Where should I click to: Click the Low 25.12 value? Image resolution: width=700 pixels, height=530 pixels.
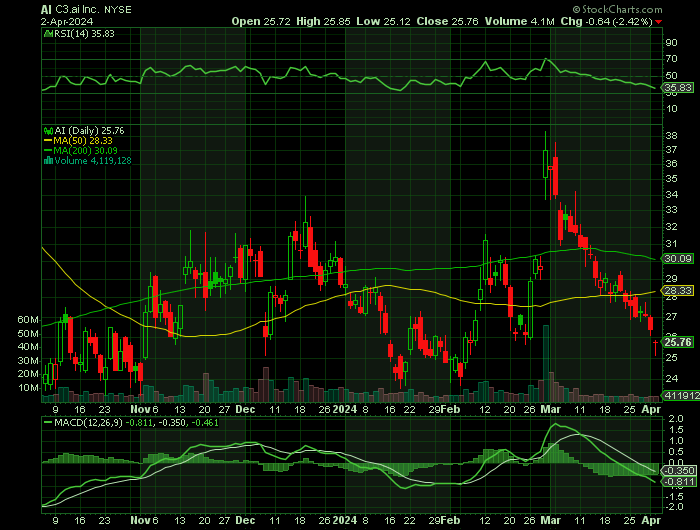pos(383,21)
